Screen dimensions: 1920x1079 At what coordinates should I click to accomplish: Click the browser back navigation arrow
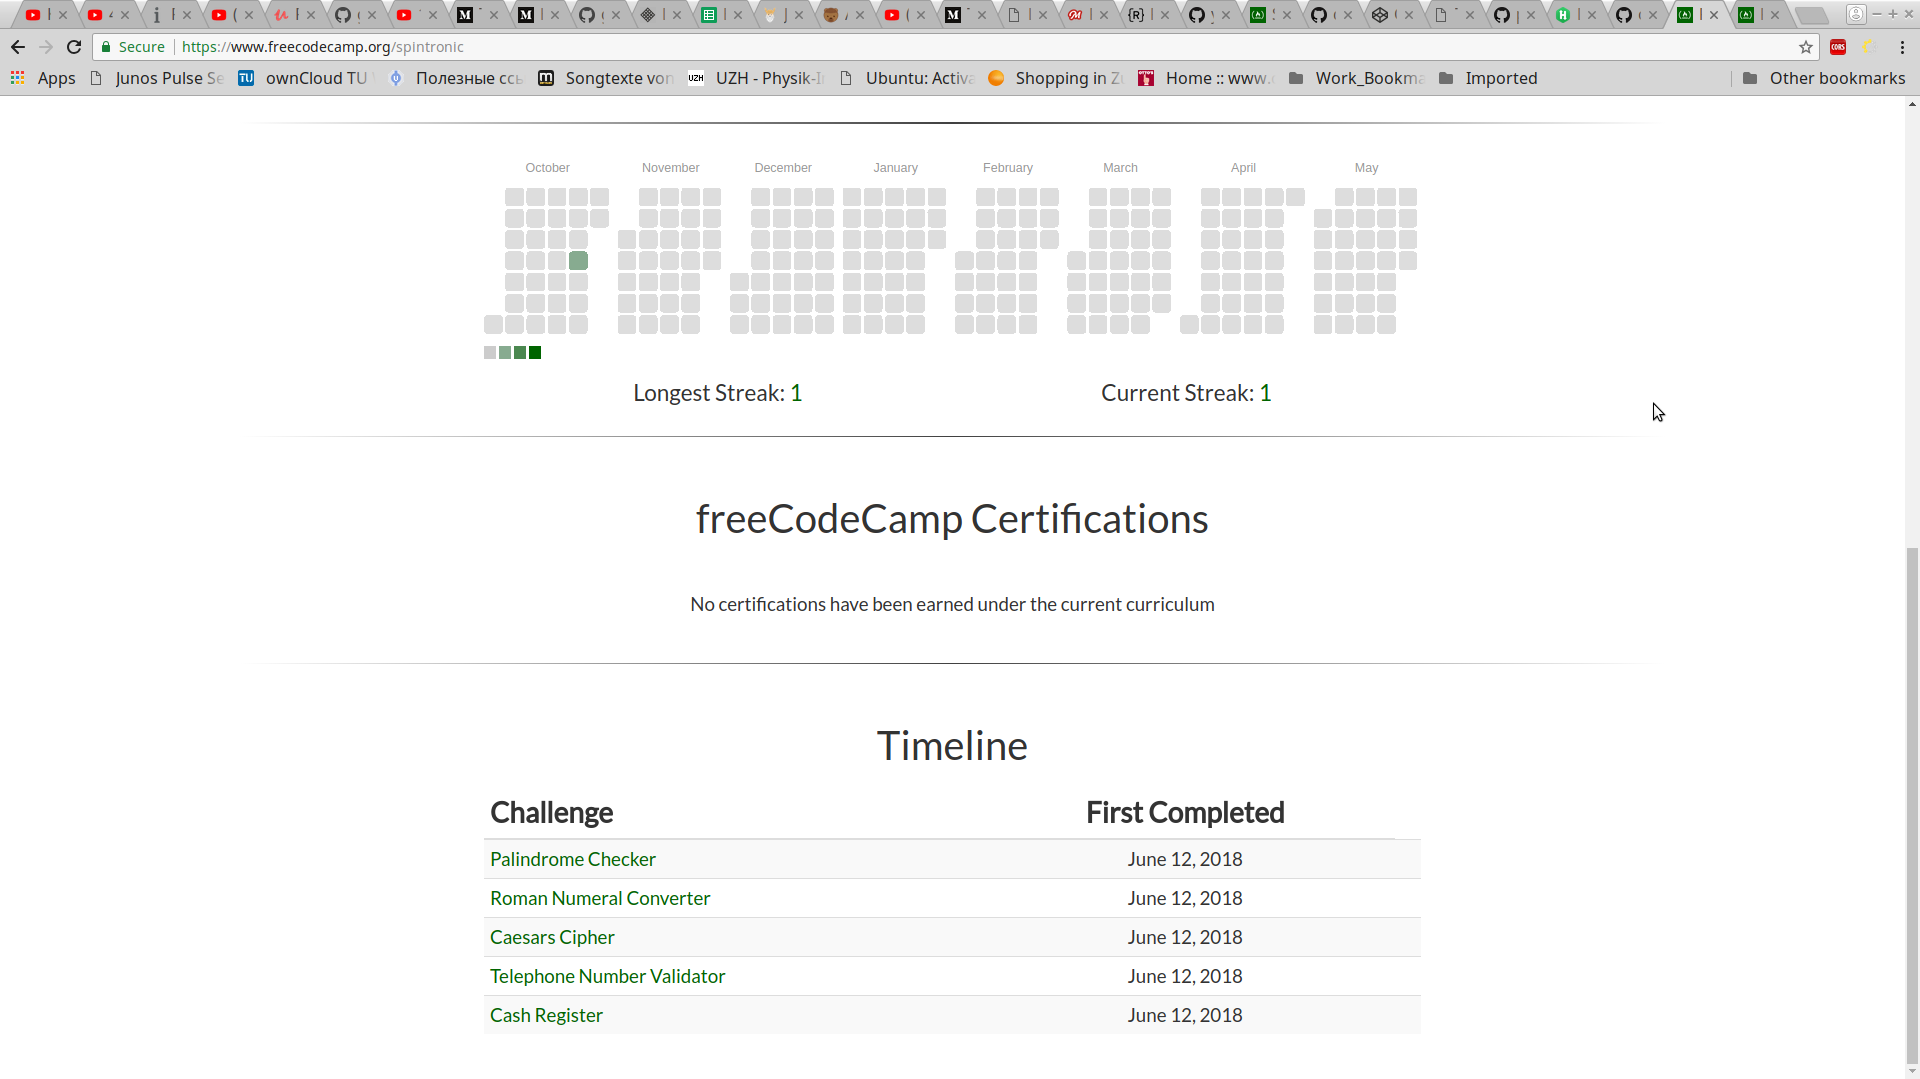click(18, 47)
